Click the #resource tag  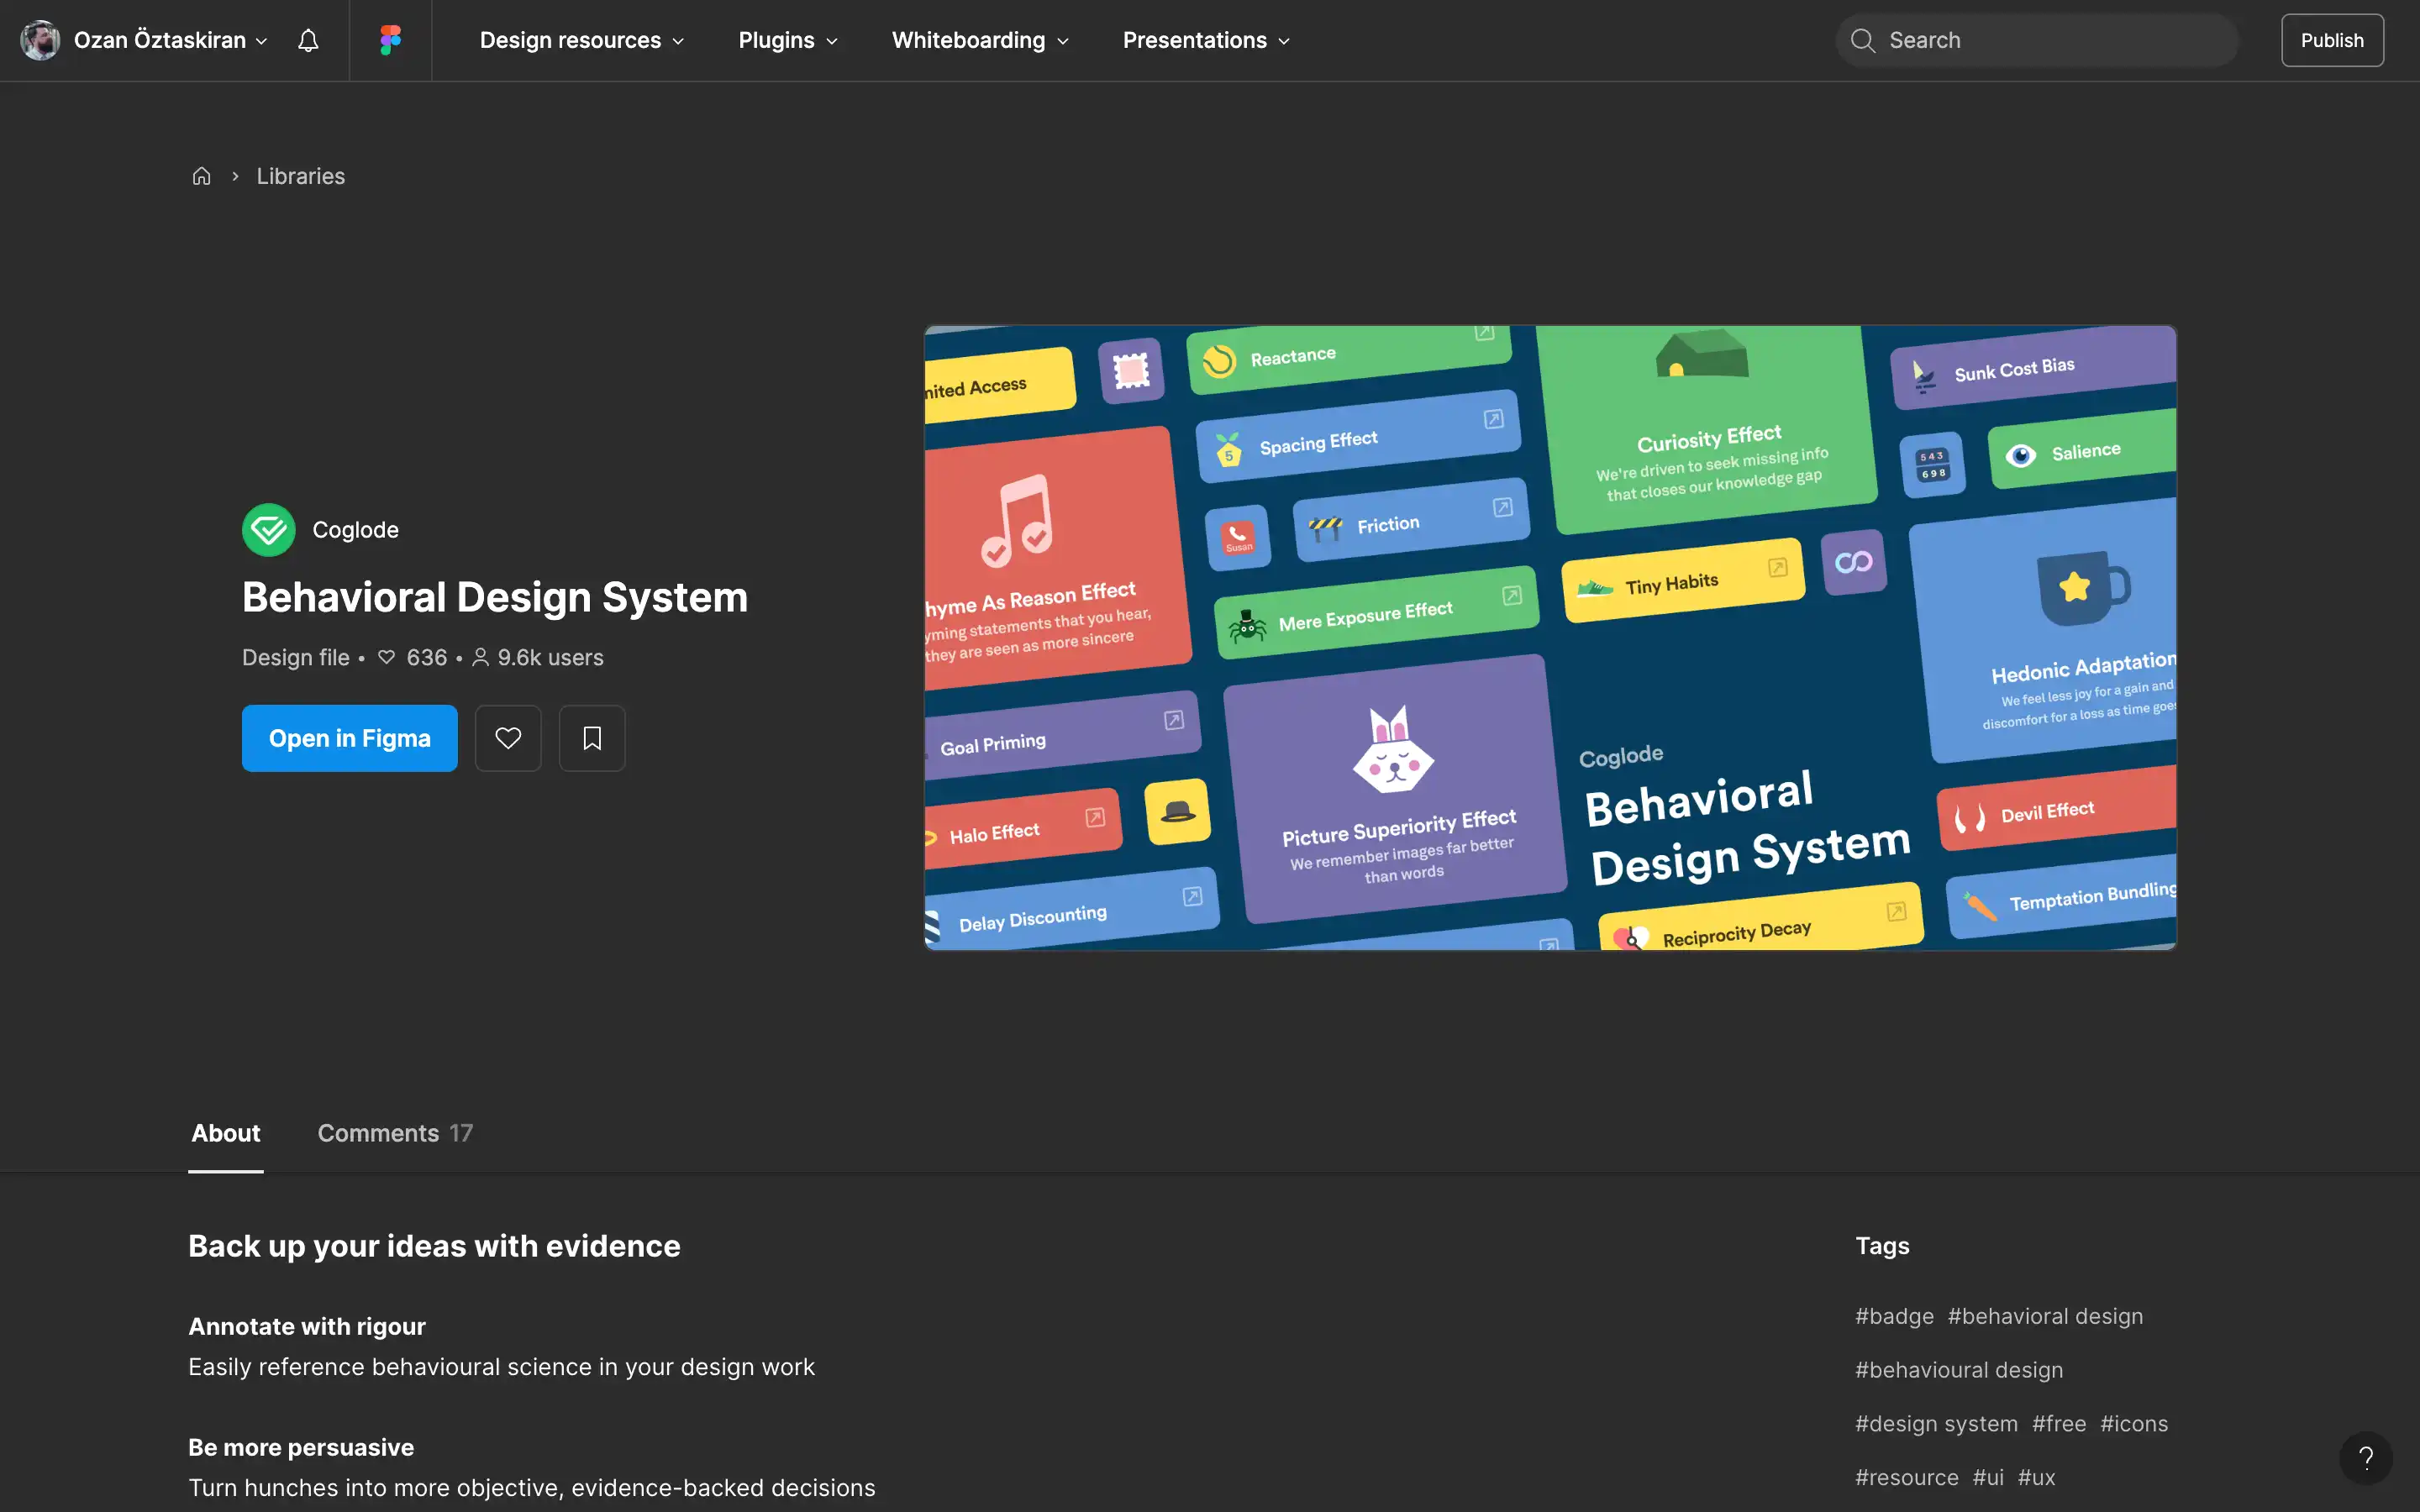tap(1907, 1477)
